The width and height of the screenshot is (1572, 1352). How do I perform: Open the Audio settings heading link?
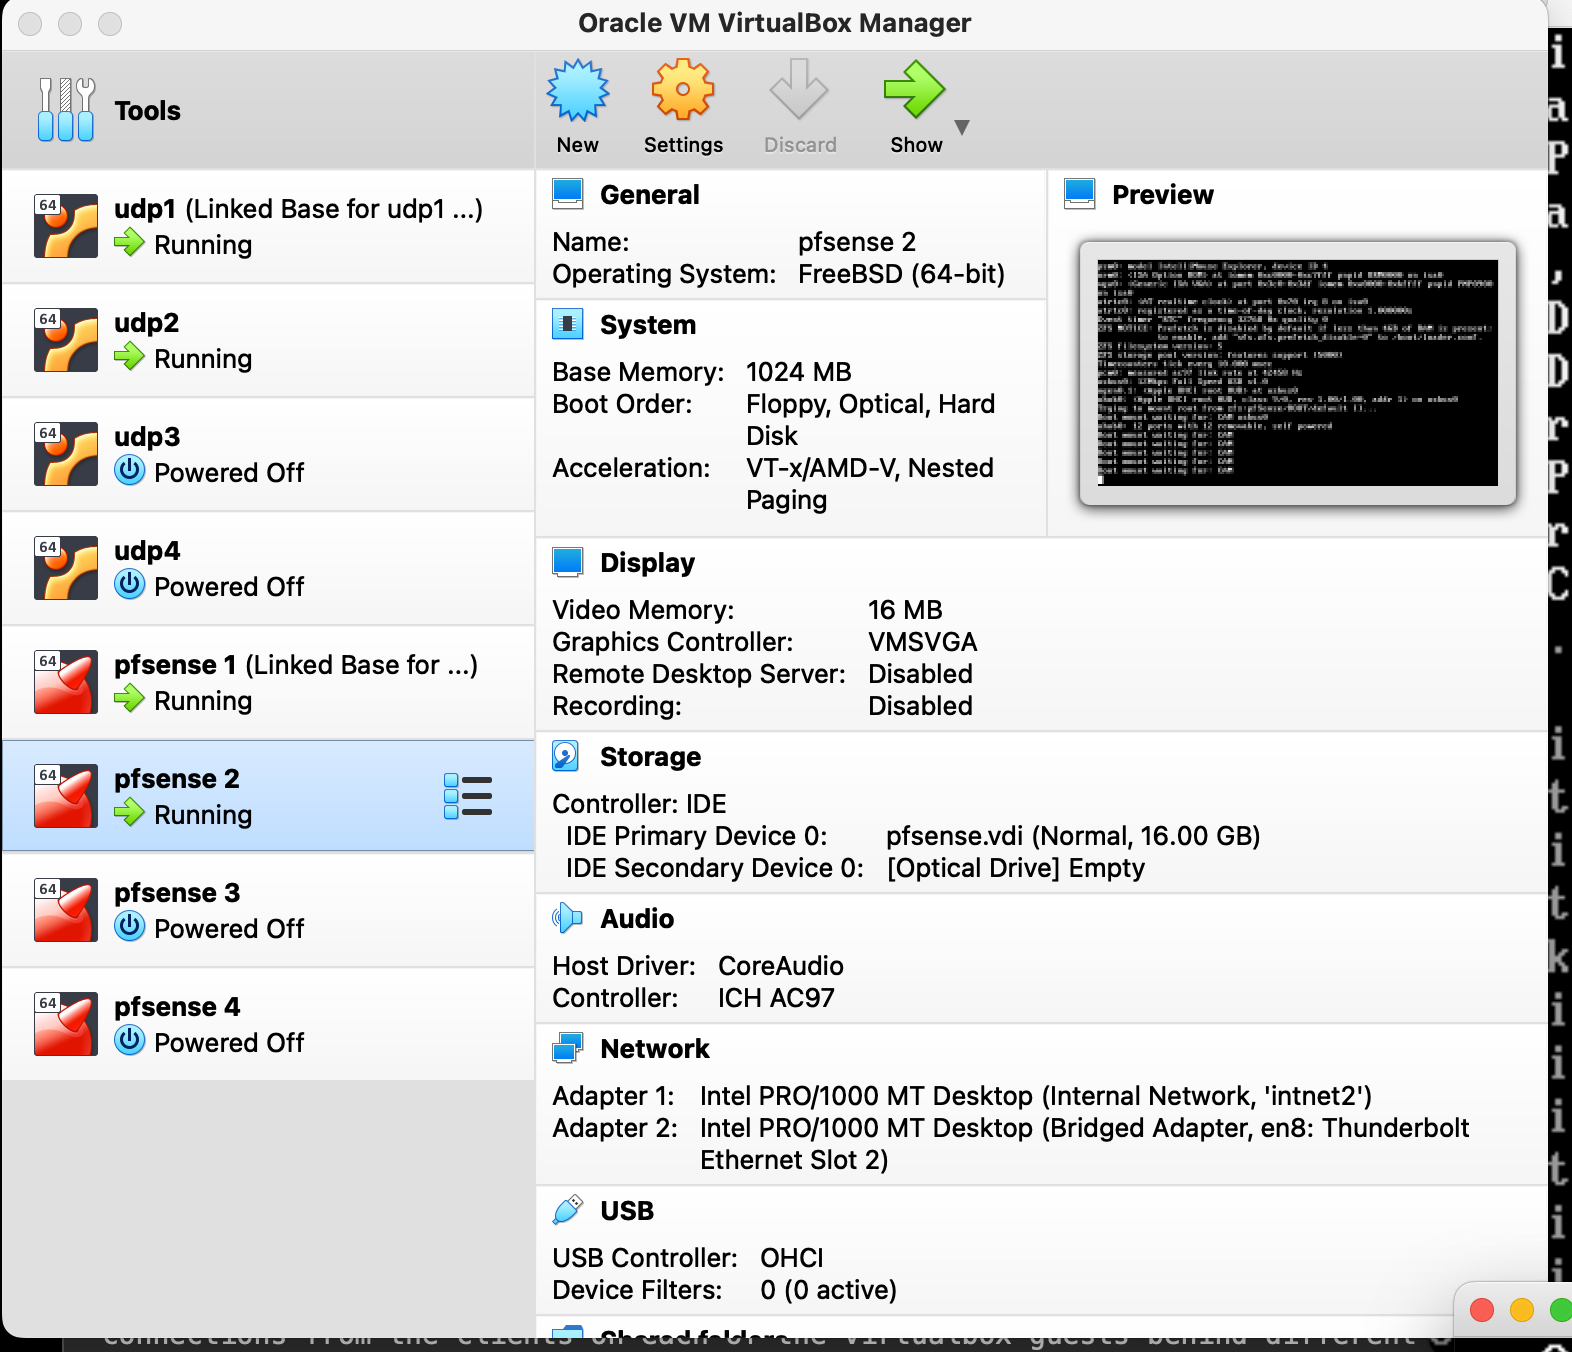(638, 919)
